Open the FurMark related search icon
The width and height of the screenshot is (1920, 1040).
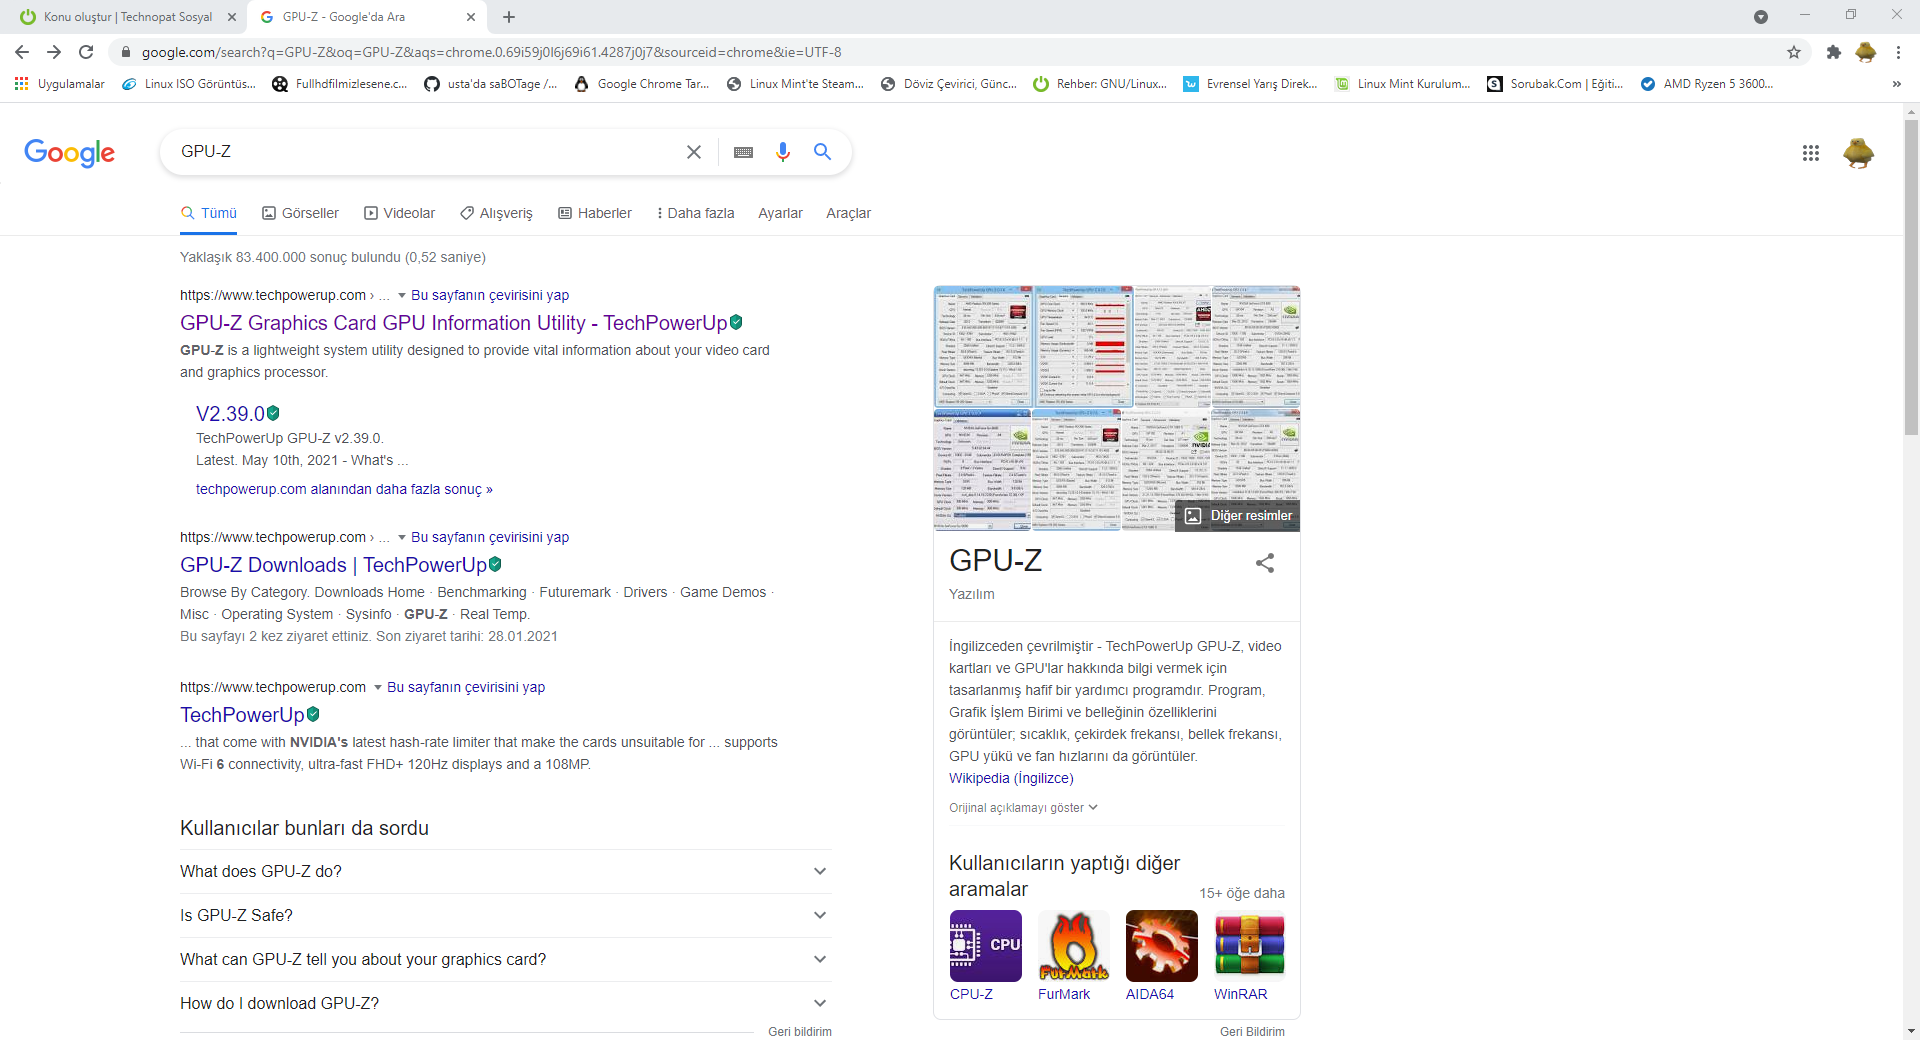coord(1074,946)
